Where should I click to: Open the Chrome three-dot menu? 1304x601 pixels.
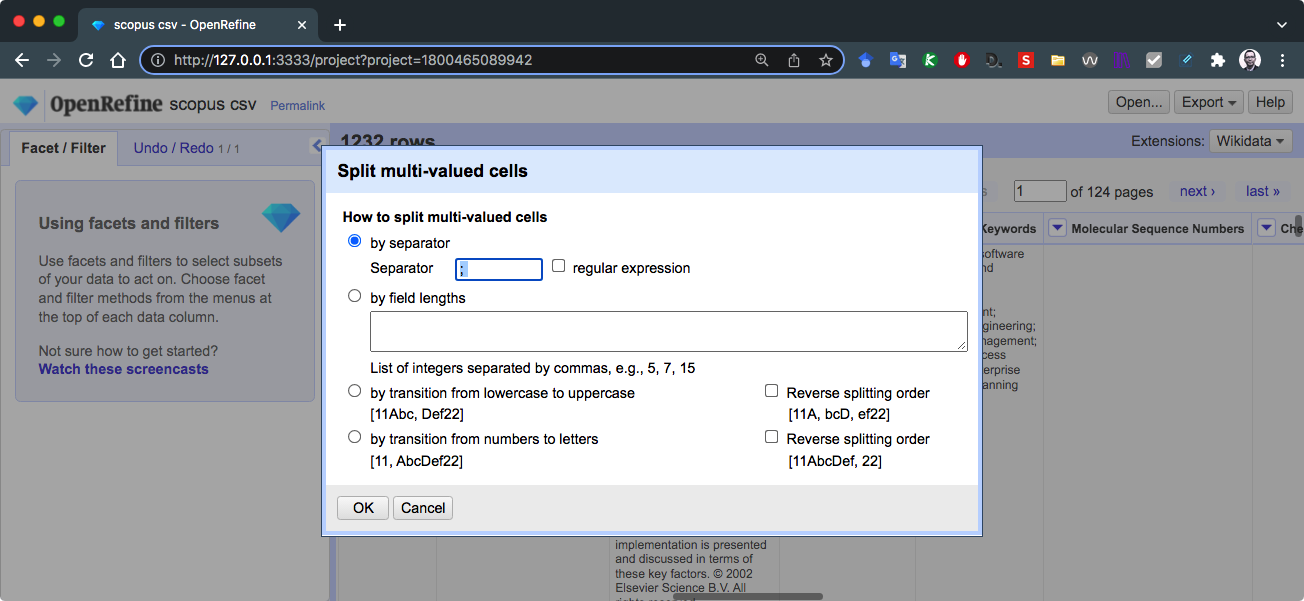[1282, 60]
